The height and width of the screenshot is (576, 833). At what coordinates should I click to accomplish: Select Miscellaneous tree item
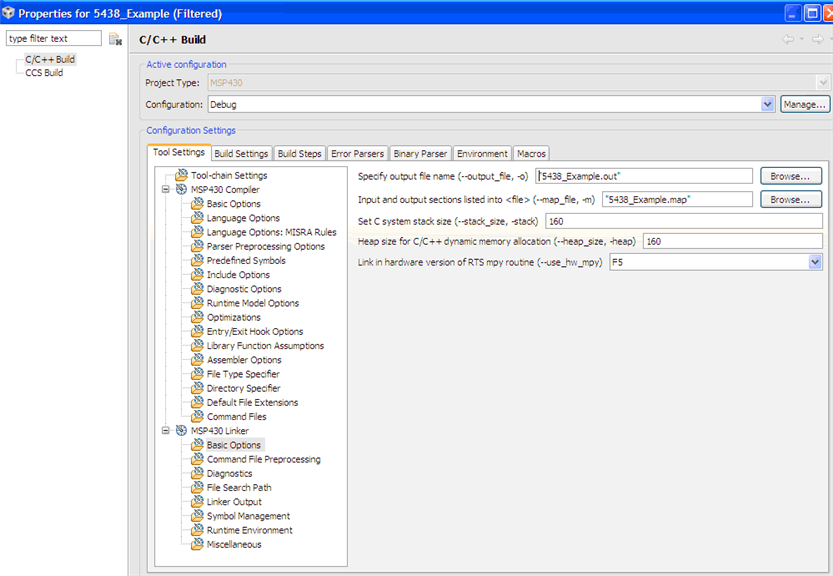coord(234,544)
